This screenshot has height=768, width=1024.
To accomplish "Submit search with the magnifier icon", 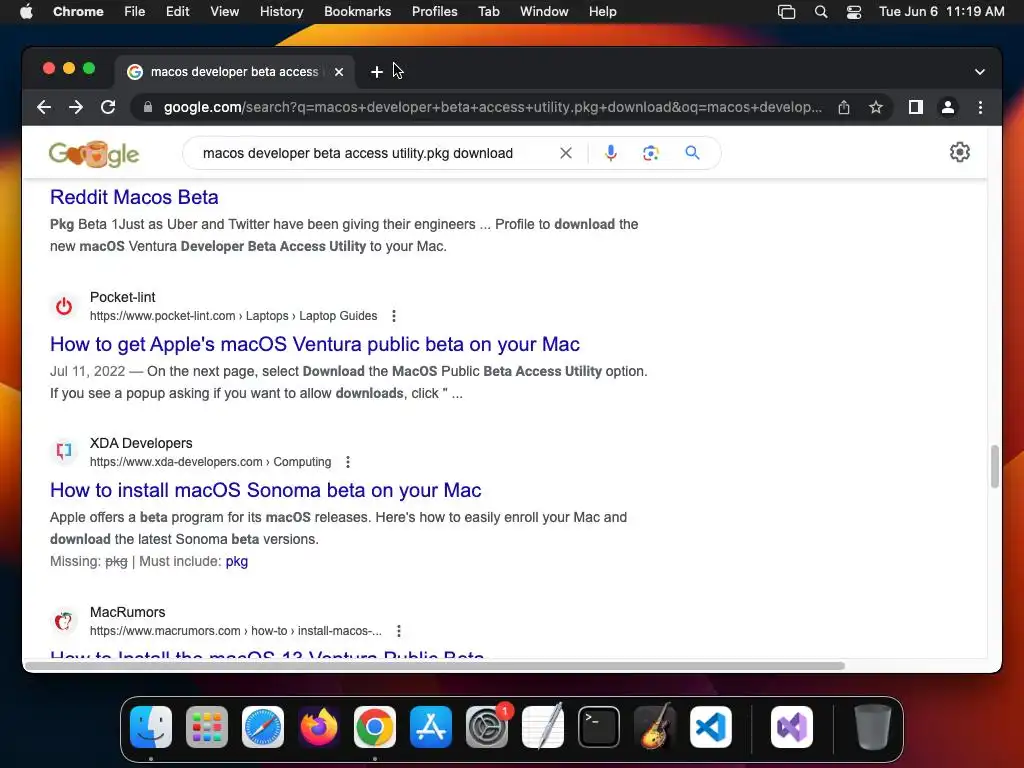I will click(692, 153).
